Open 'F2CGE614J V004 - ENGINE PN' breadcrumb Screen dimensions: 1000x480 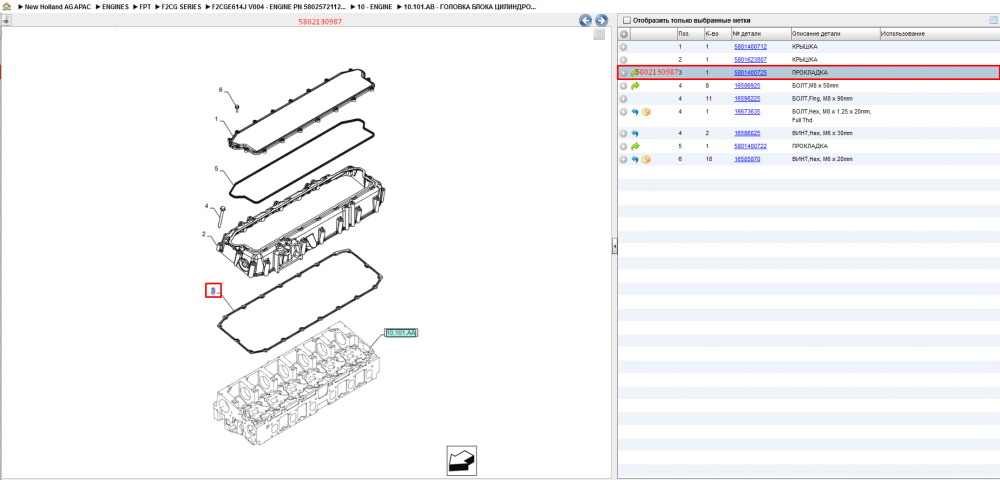pyautogui.click(x=279, y=6)
